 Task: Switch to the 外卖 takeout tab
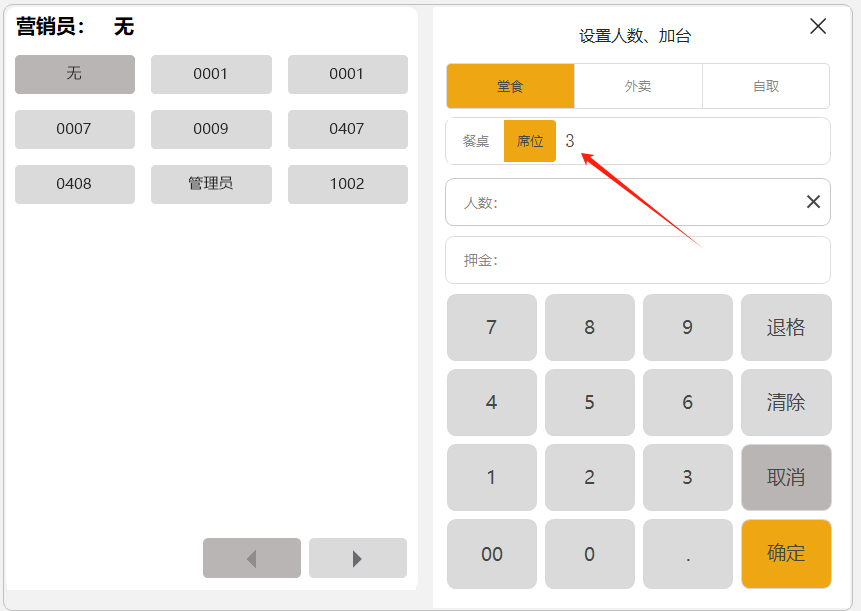click(x=638, y=86)
